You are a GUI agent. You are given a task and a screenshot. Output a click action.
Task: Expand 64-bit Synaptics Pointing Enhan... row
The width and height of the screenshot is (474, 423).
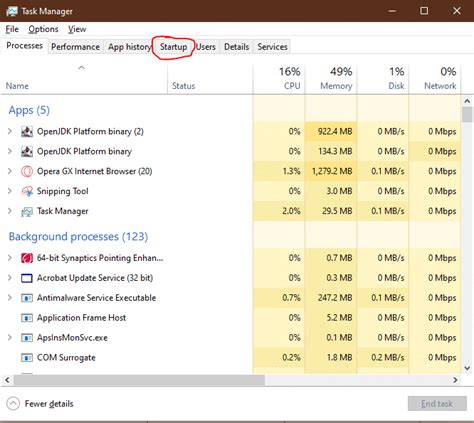pyautogui.click(x=10, y=258)
